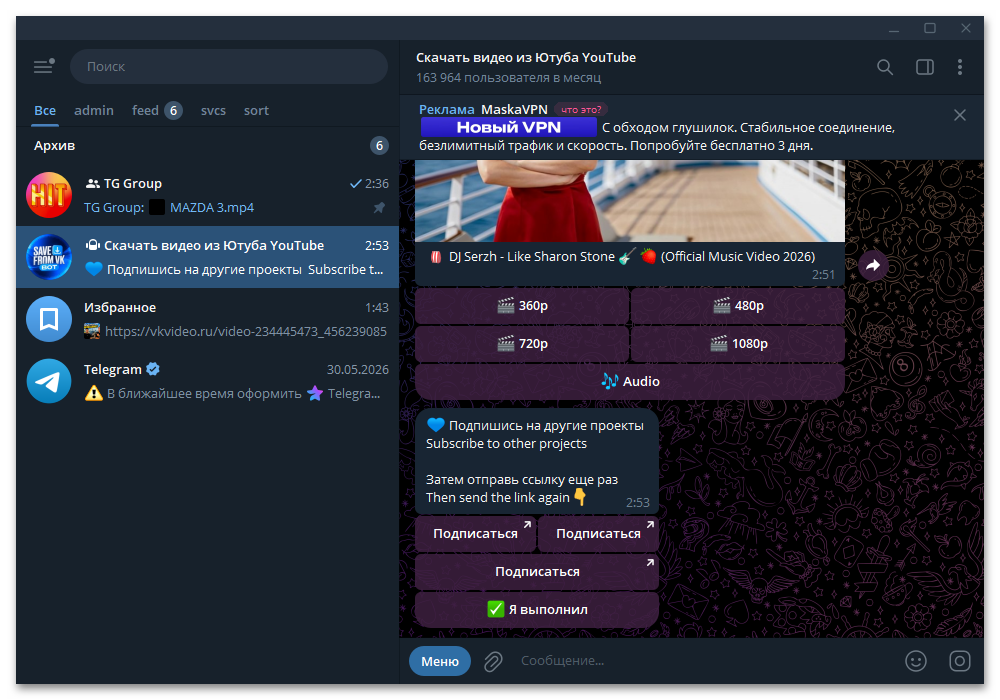Open the hamburger main menu

43,66
